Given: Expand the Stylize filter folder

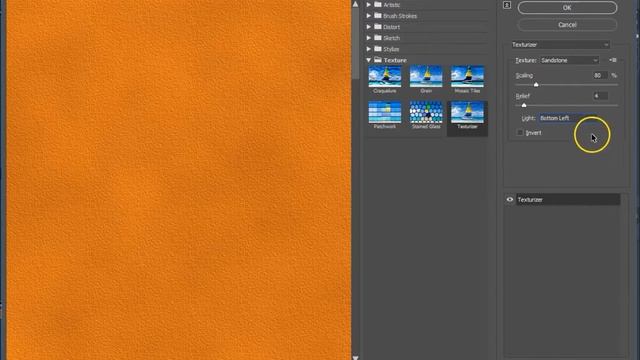Looking at the screenshot, I should click(369, 49).
